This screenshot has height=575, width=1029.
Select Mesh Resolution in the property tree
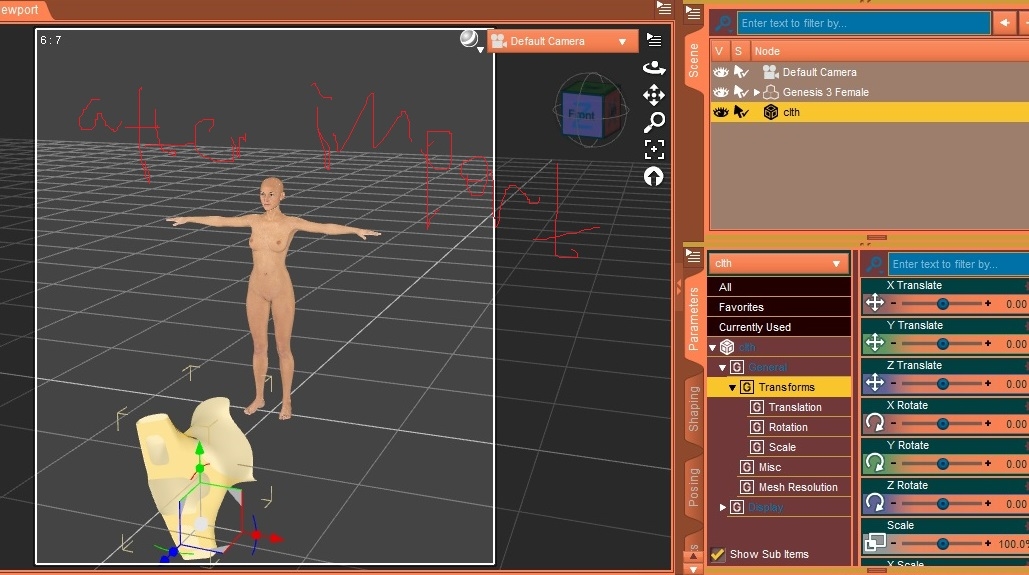(x=797, y=487)
